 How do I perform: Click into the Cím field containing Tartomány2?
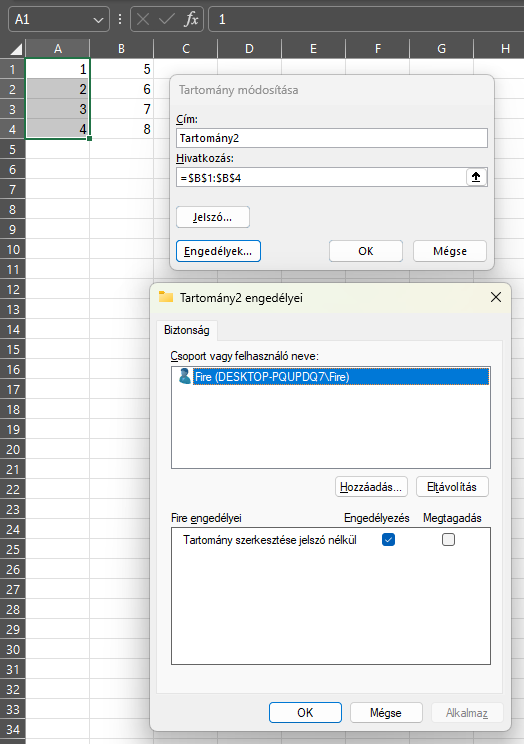click(x=332, y=138)
